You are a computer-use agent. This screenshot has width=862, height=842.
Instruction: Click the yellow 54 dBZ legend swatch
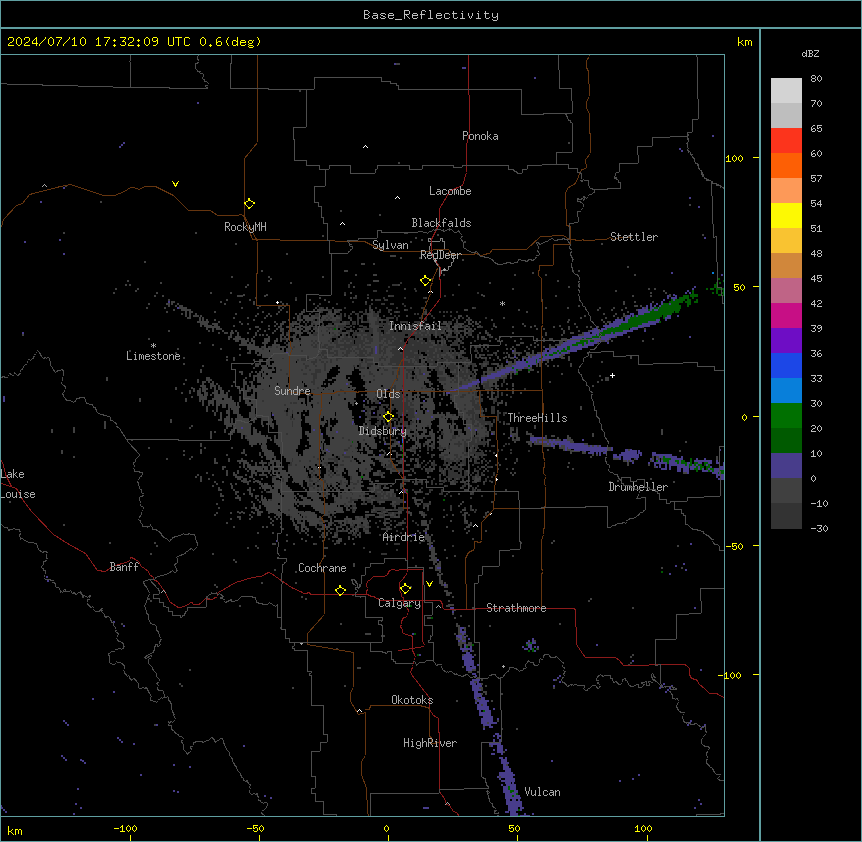coord(786,215)
